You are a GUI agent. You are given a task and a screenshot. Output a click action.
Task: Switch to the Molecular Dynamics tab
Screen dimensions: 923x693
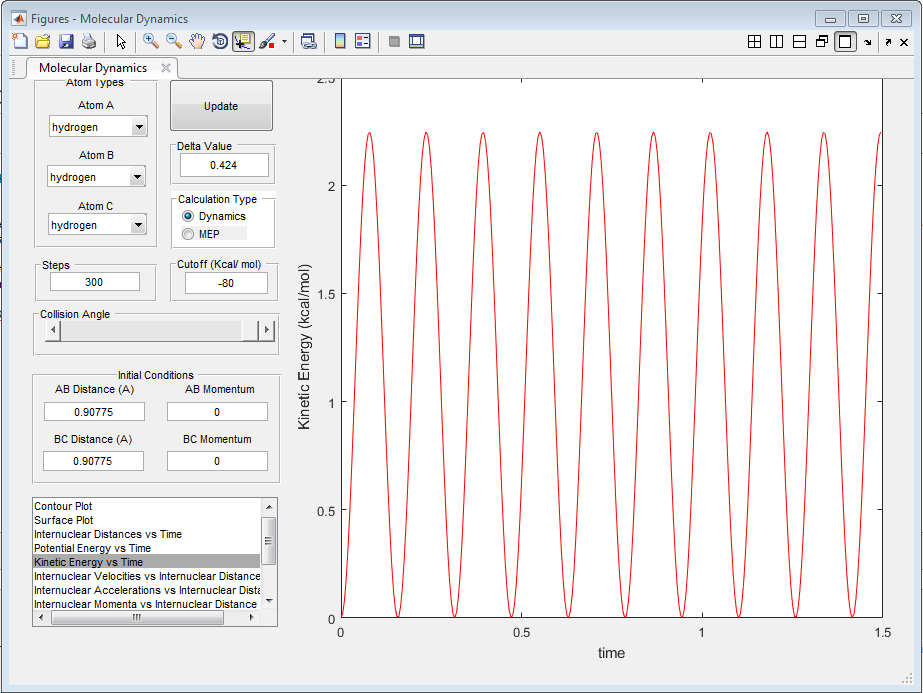click(x=93, y=68)
